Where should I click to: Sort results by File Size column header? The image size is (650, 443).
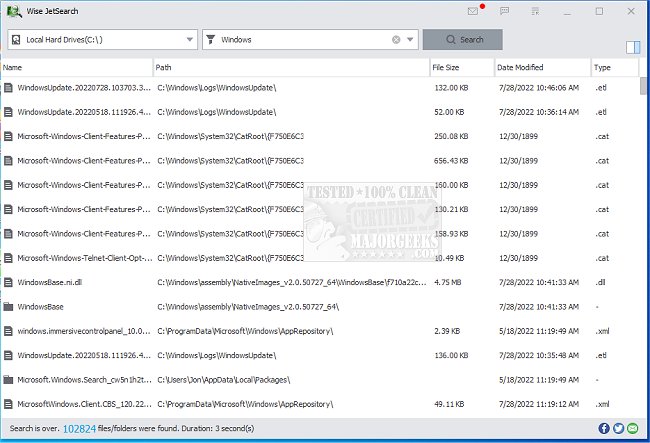[x=462, y=68]
